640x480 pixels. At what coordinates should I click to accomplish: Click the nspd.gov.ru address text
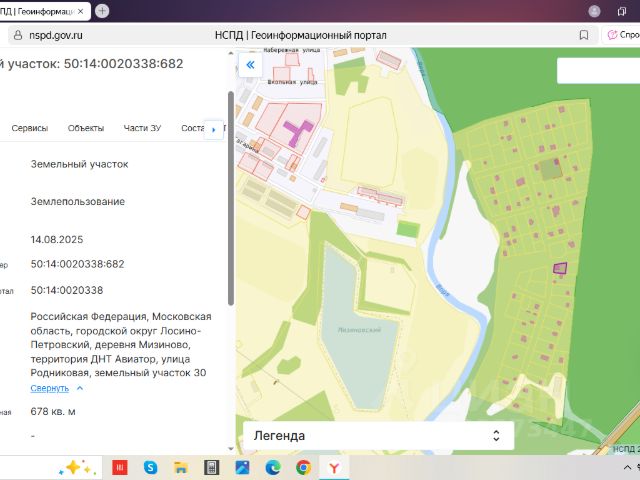56,35
